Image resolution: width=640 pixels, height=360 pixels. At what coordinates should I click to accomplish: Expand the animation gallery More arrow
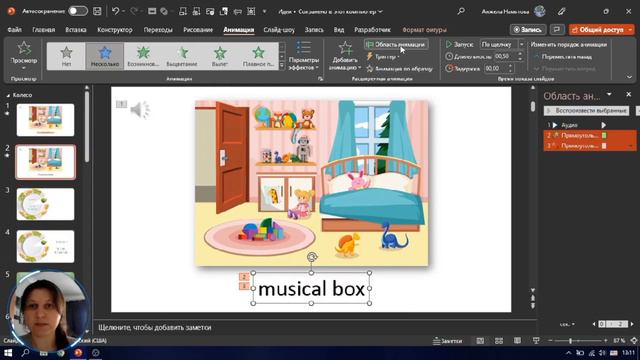point(282,65)
